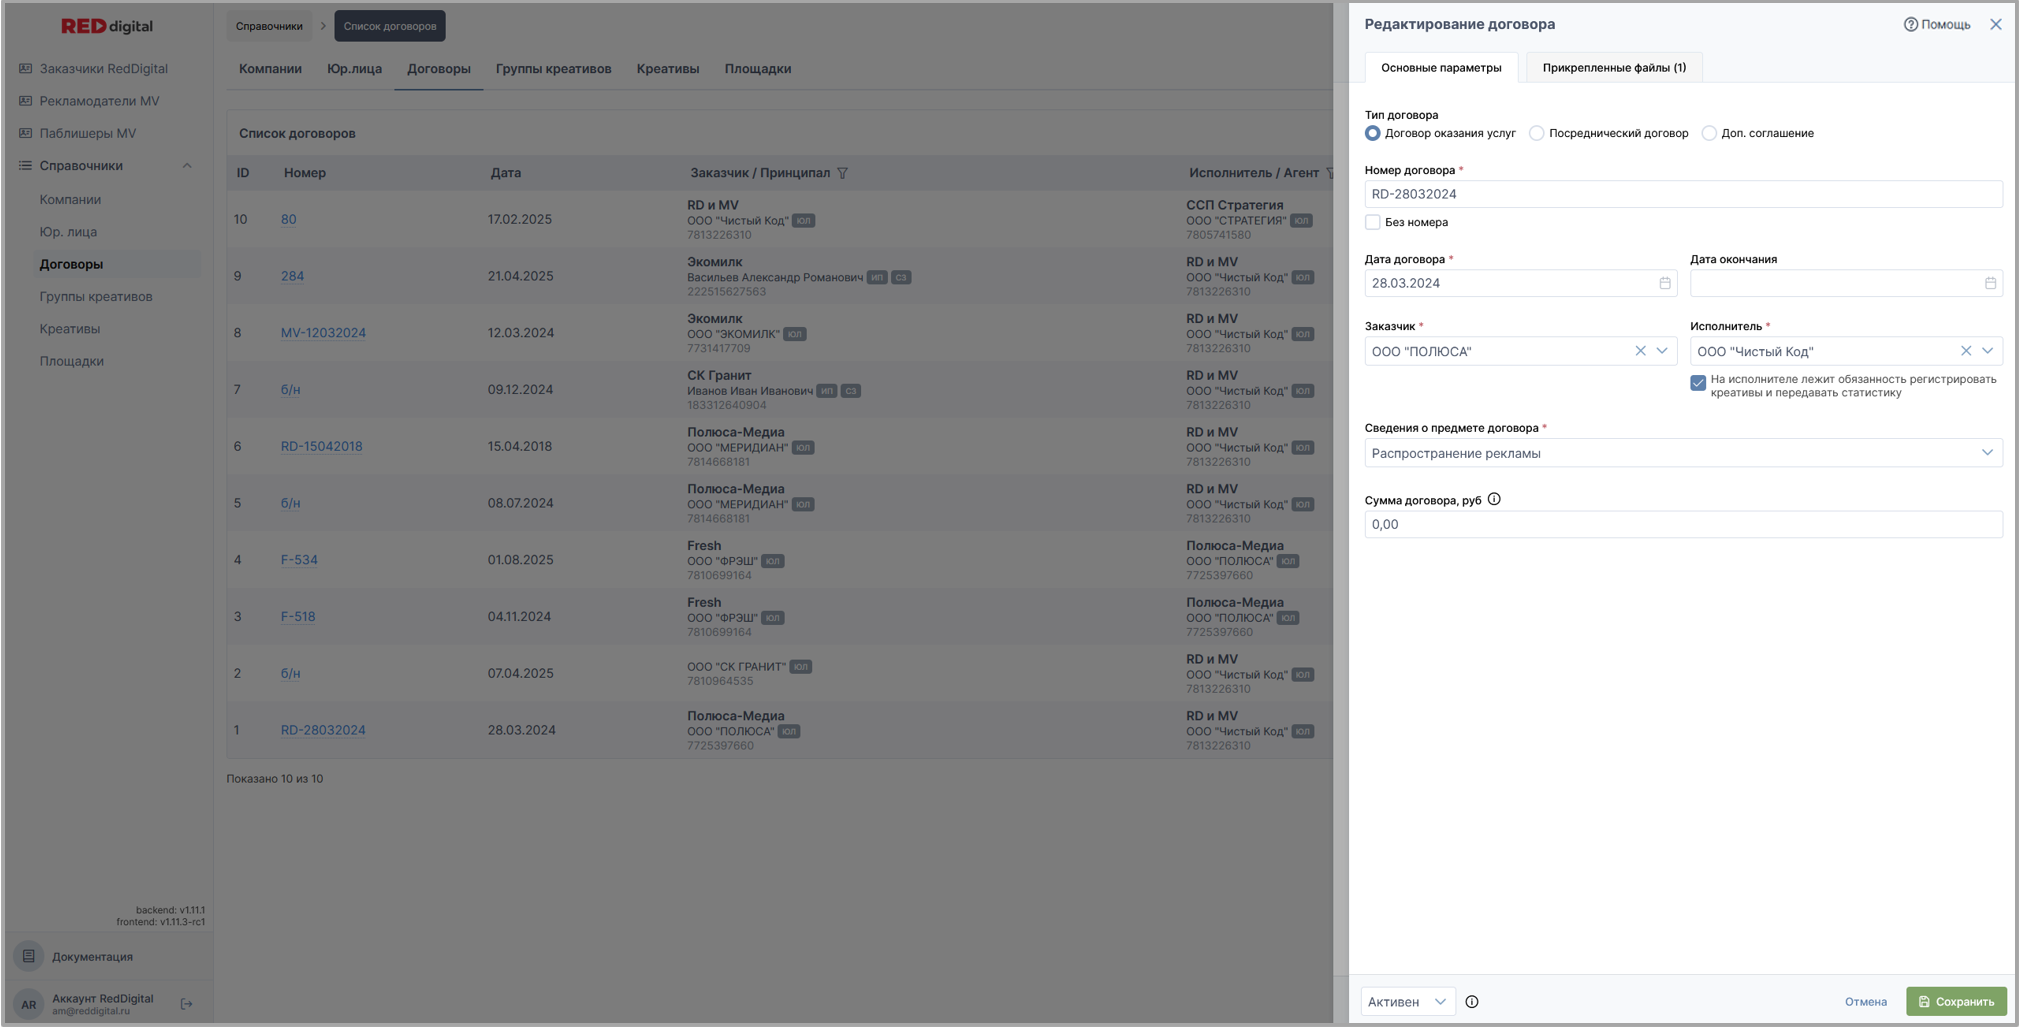
Task: Enable the Без номера checkbox
Action: pyautogui.click(x=1373, y=222)
